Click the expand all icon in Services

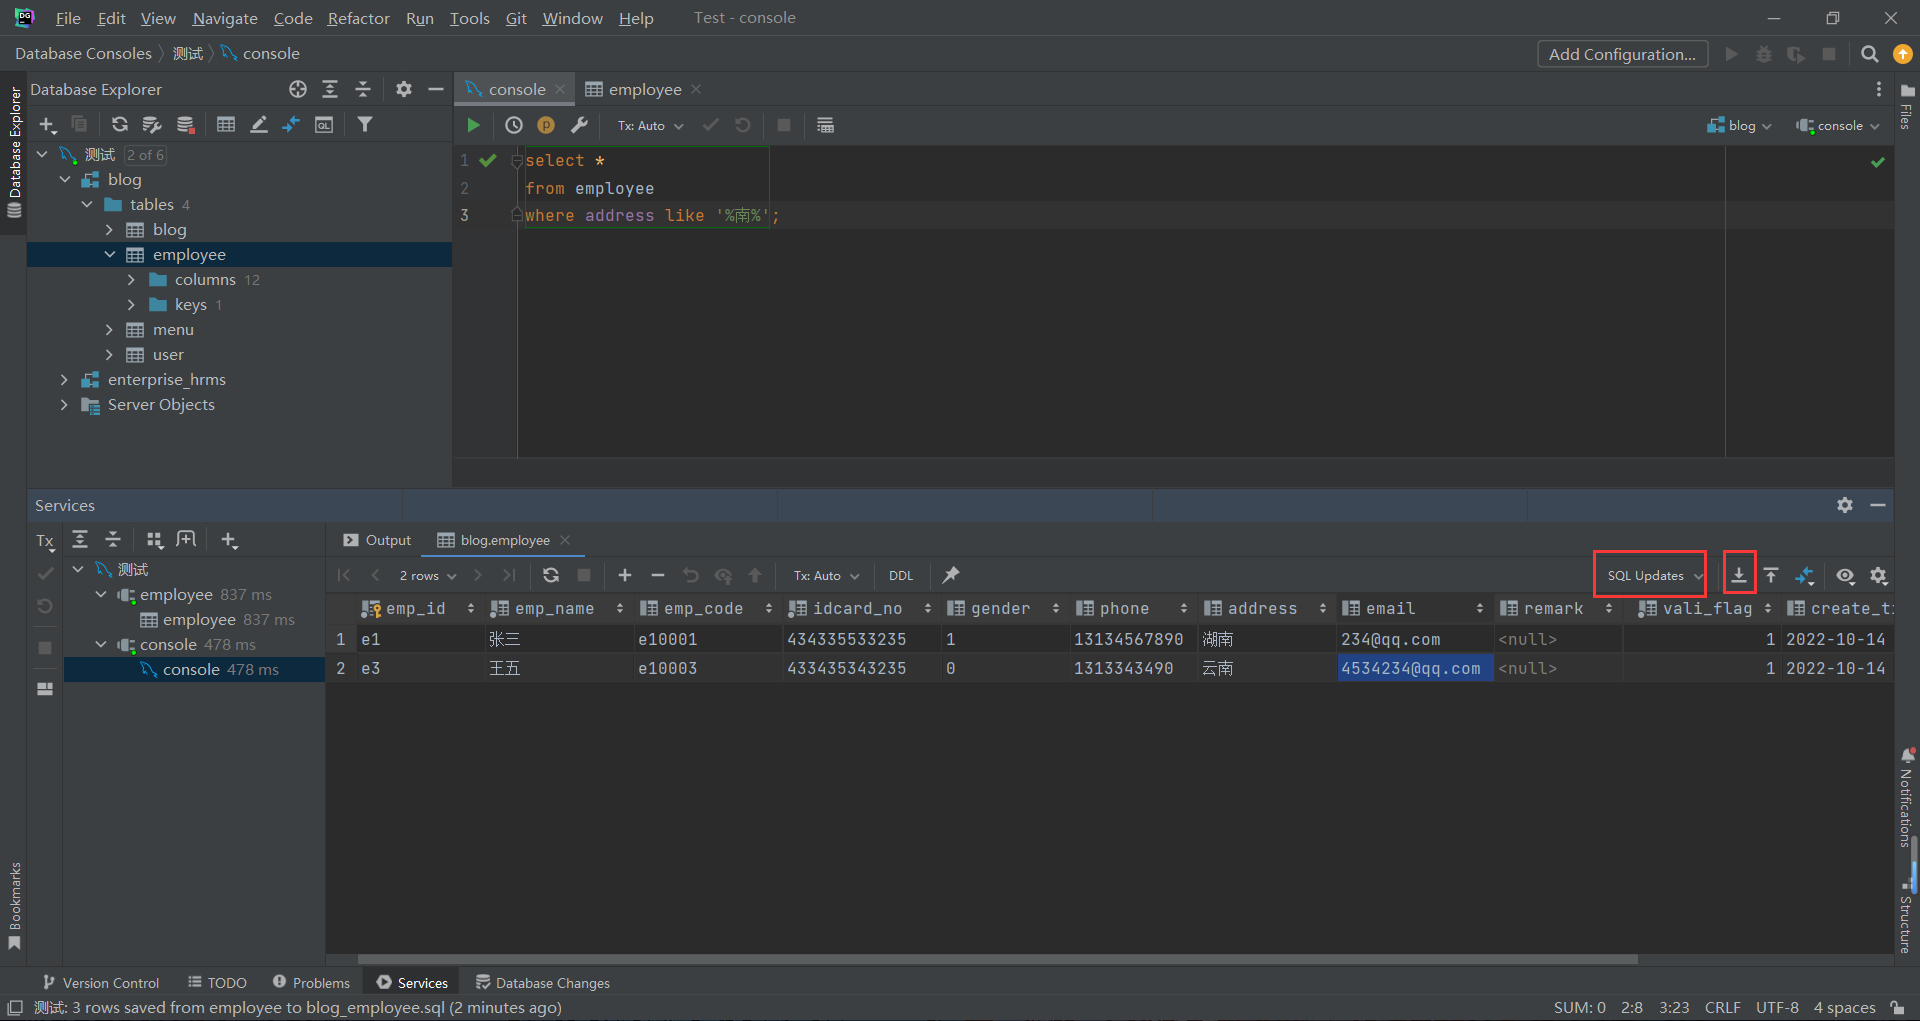click(x=80, y=540)
